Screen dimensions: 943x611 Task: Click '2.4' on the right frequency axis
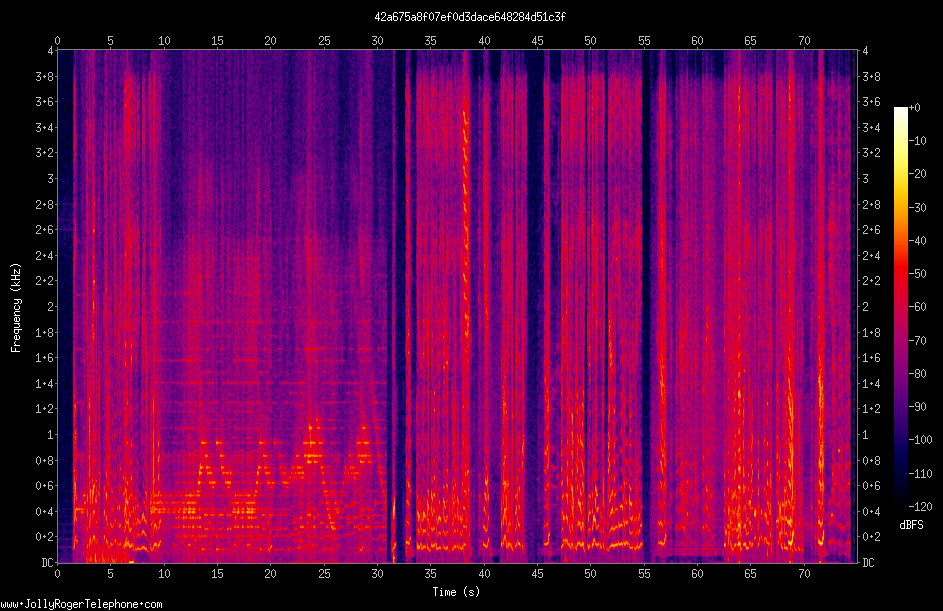point(871,256)
